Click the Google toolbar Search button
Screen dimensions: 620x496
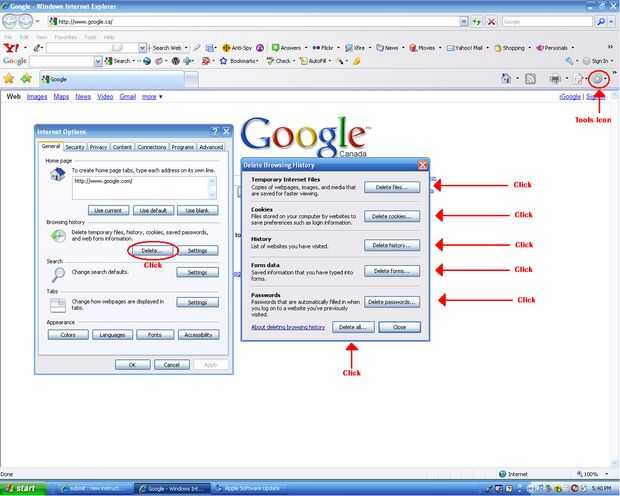[117, 61]
